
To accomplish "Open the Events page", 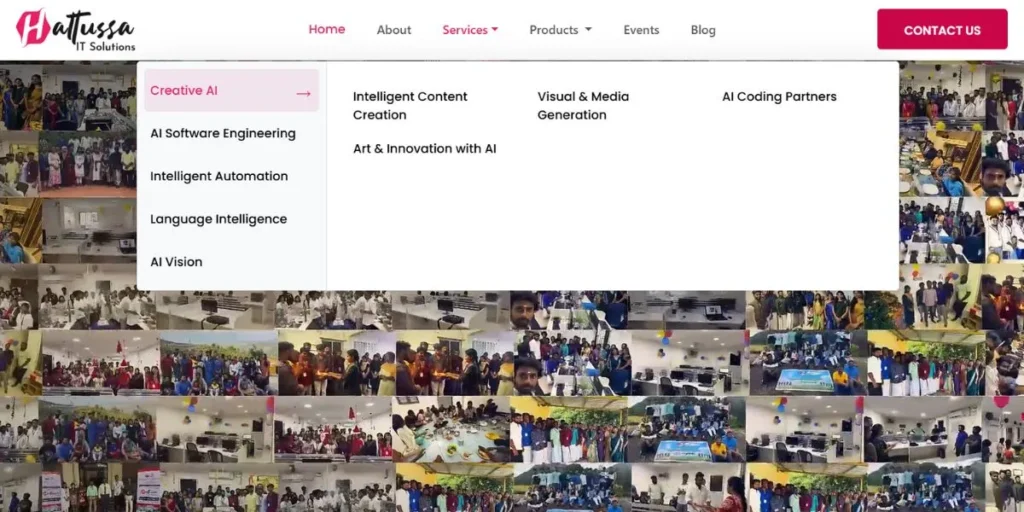I will (x=641, y=30).
